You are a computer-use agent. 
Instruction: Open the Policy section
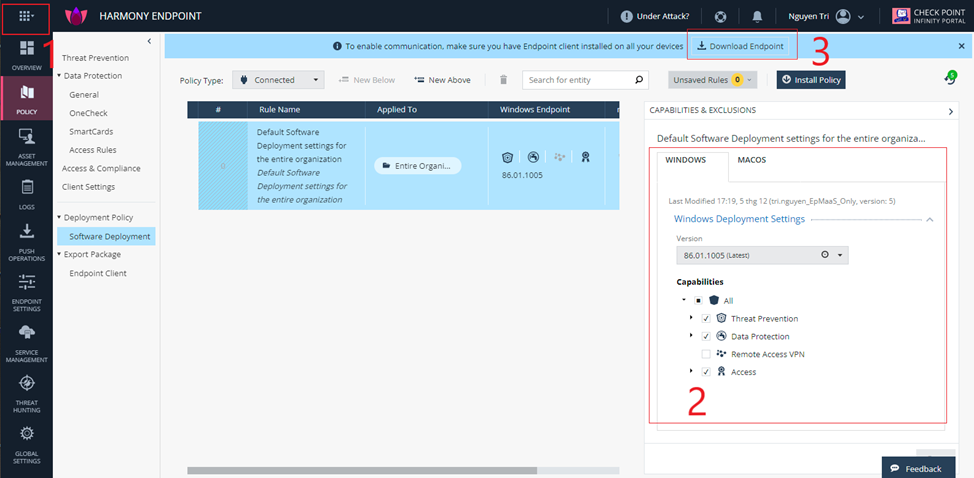coord(27,100)
